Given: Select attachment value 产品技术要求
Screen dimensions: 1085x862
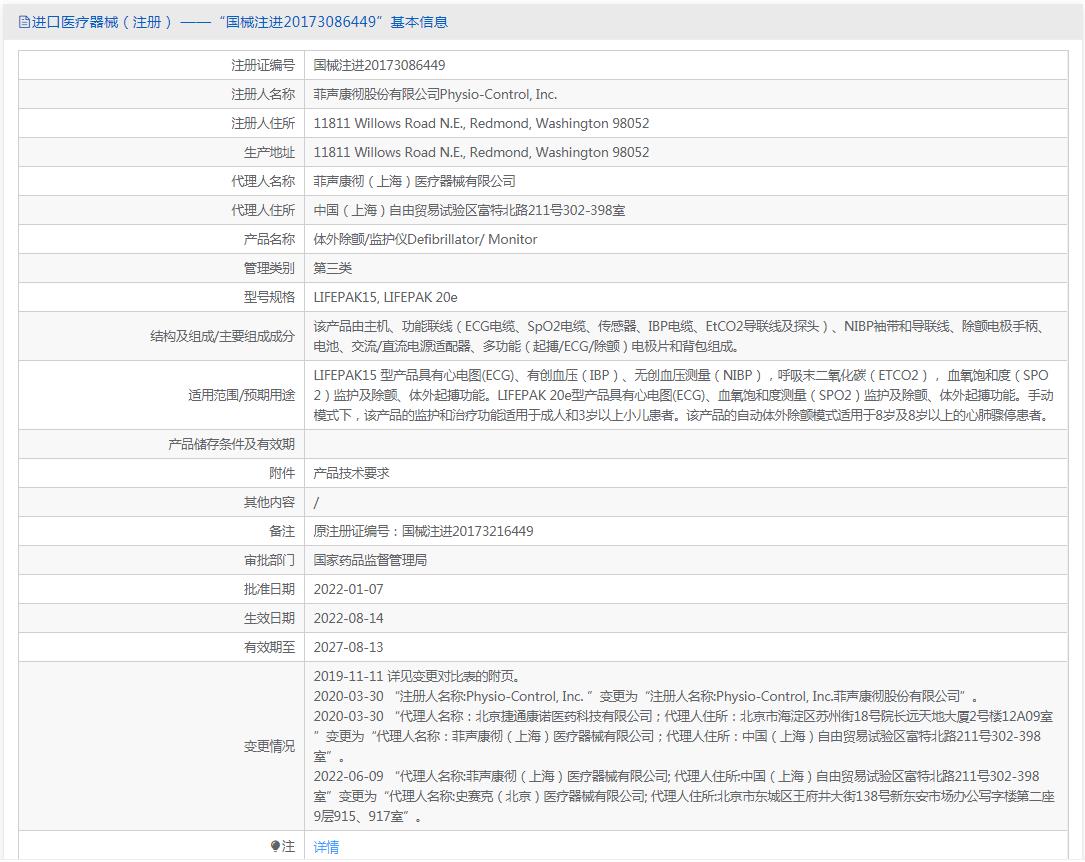Looking at the screenshot, I should click(x=352, y=473).
